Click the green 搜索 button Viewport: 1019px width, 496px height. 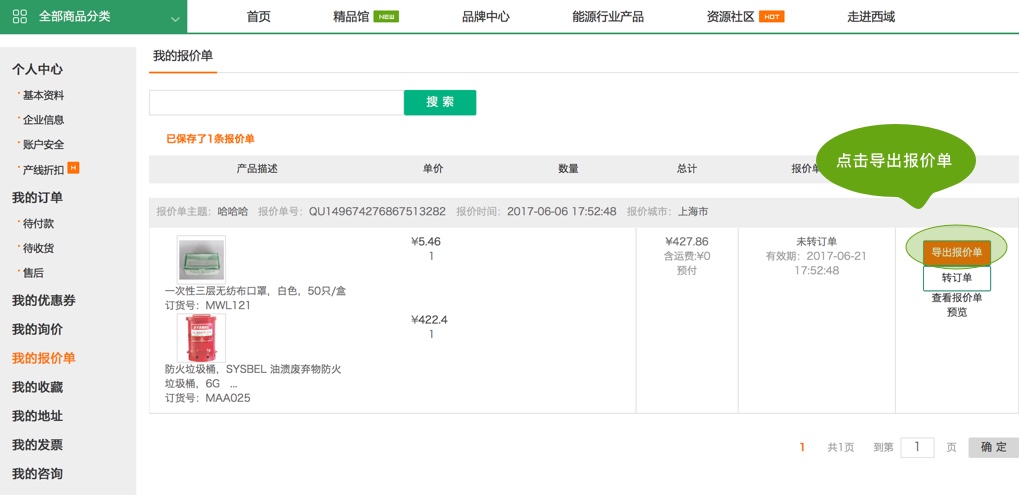click(440, 102)
